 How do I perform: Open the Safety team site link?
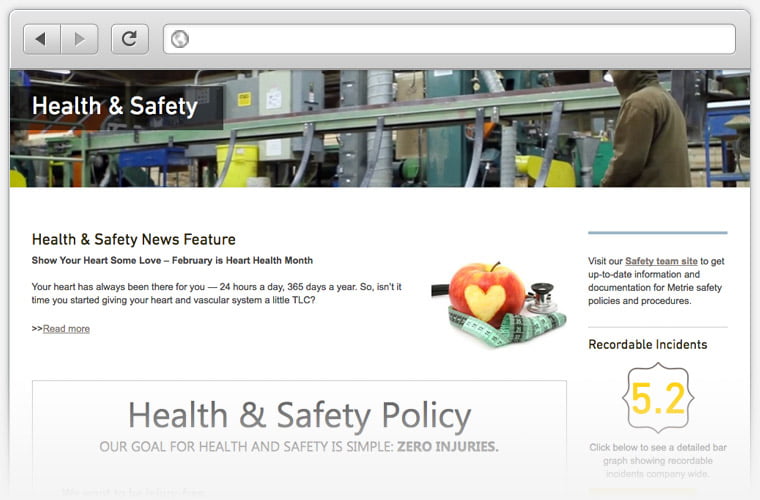661,261
